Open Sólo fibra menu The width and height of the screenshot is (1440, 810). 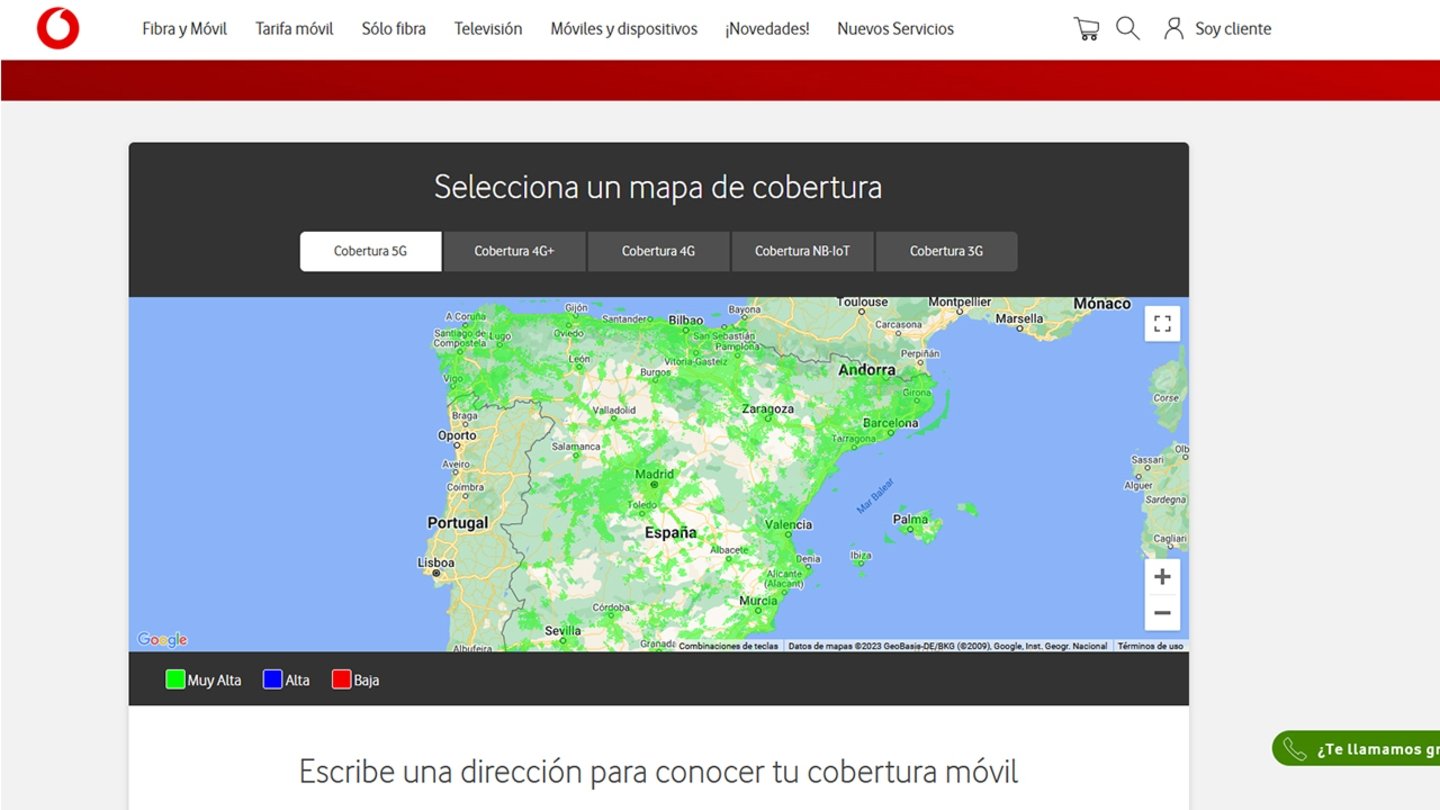click(x=394, y=29)
